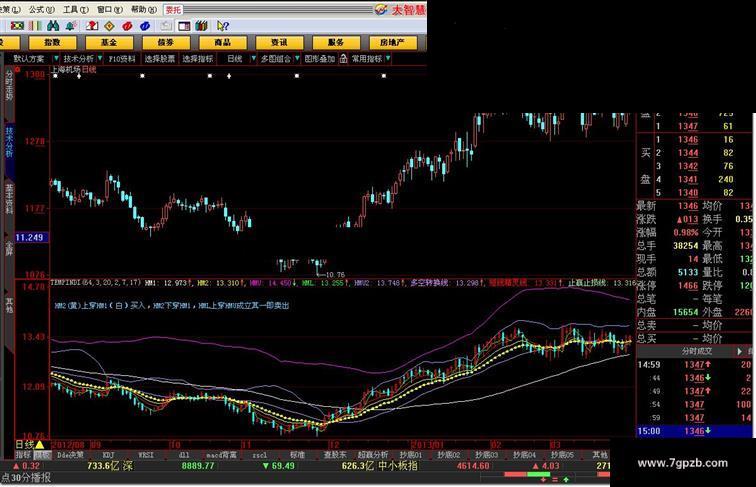Click 选择股票 toolbar item

(160, 59)
